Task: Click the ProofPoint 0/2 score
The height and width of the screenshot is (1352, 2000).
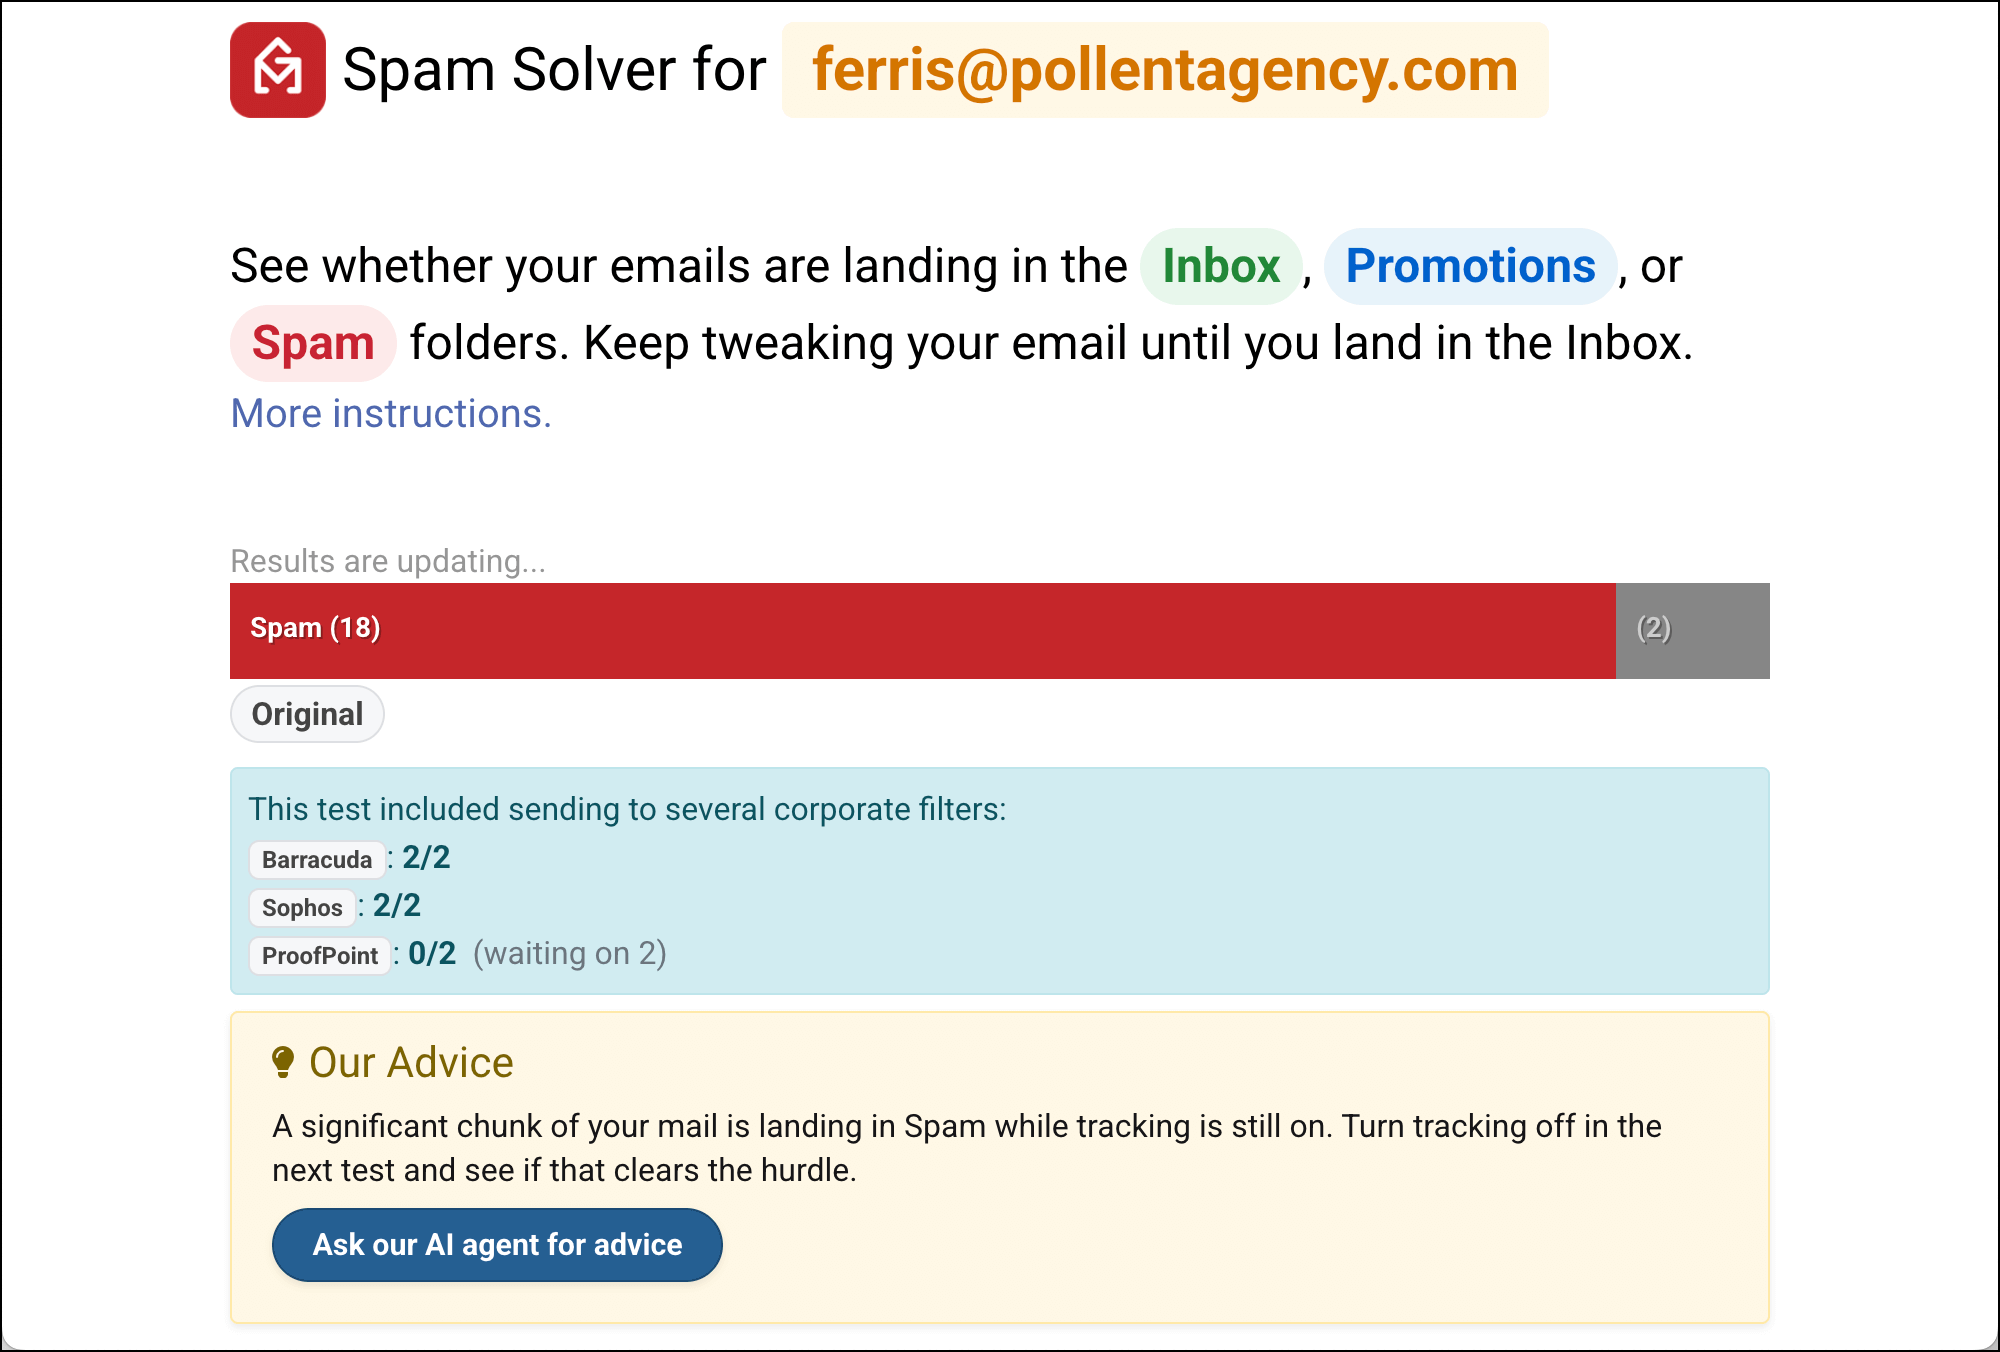Action: click(x=432, y=954)
